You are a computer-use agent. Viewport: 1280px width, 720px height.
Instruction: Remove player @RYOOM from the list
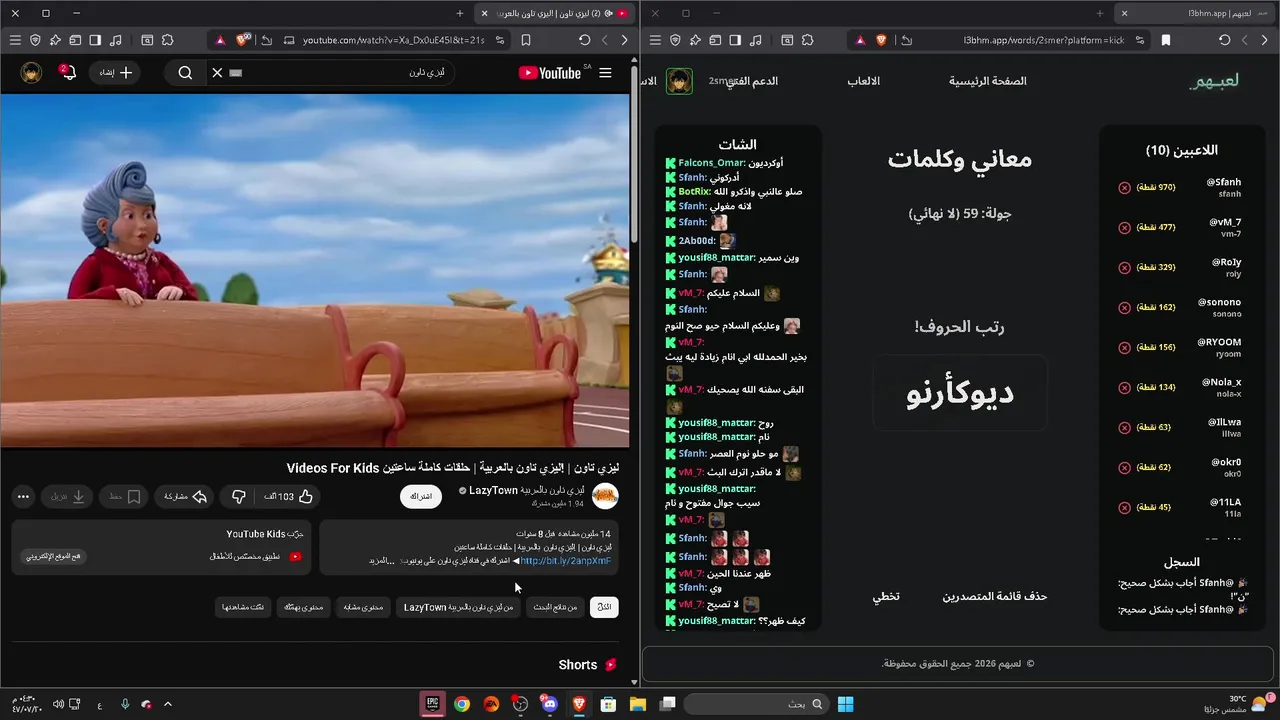click(1124, 348)
